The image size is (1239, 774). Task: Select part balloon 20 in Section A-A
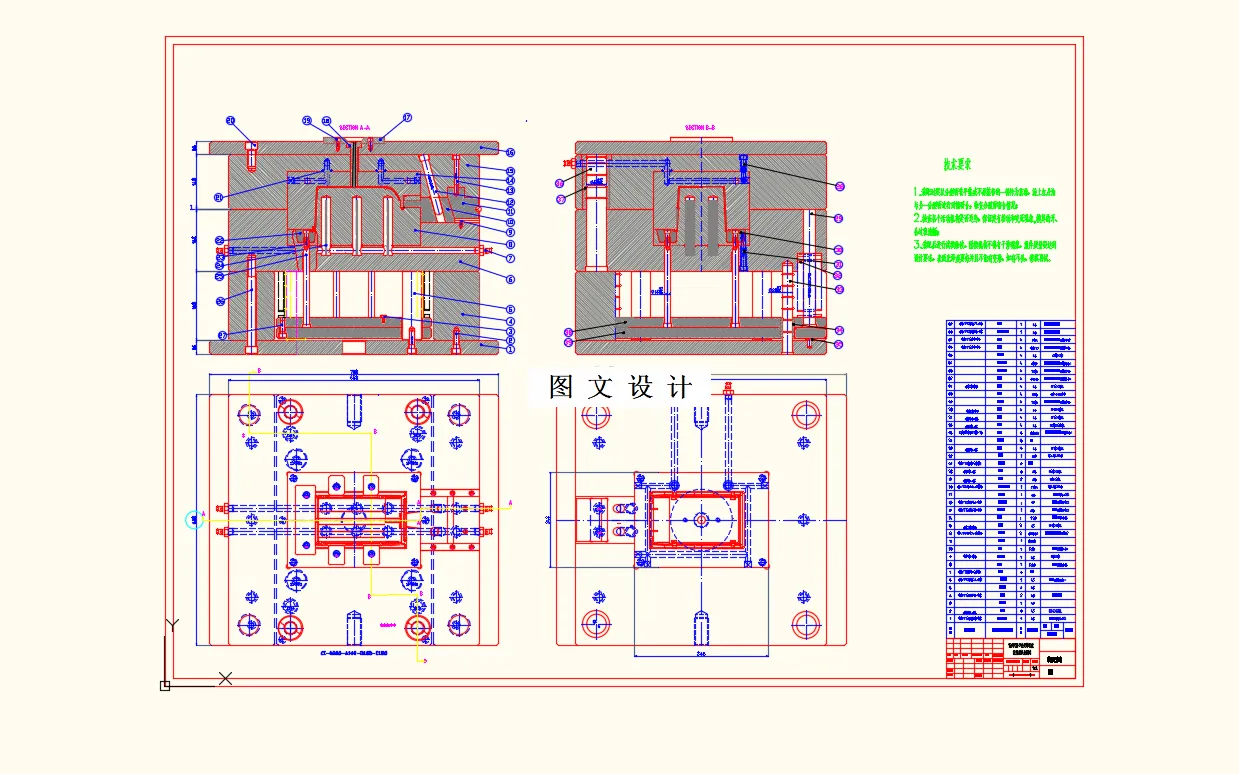point(230,121)
